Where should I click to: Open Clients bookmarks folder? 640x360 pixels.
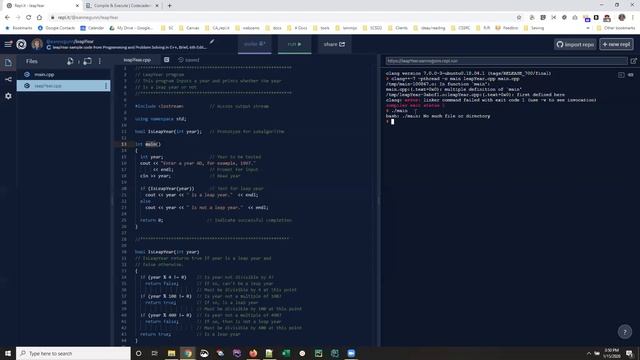click(398, 28)
